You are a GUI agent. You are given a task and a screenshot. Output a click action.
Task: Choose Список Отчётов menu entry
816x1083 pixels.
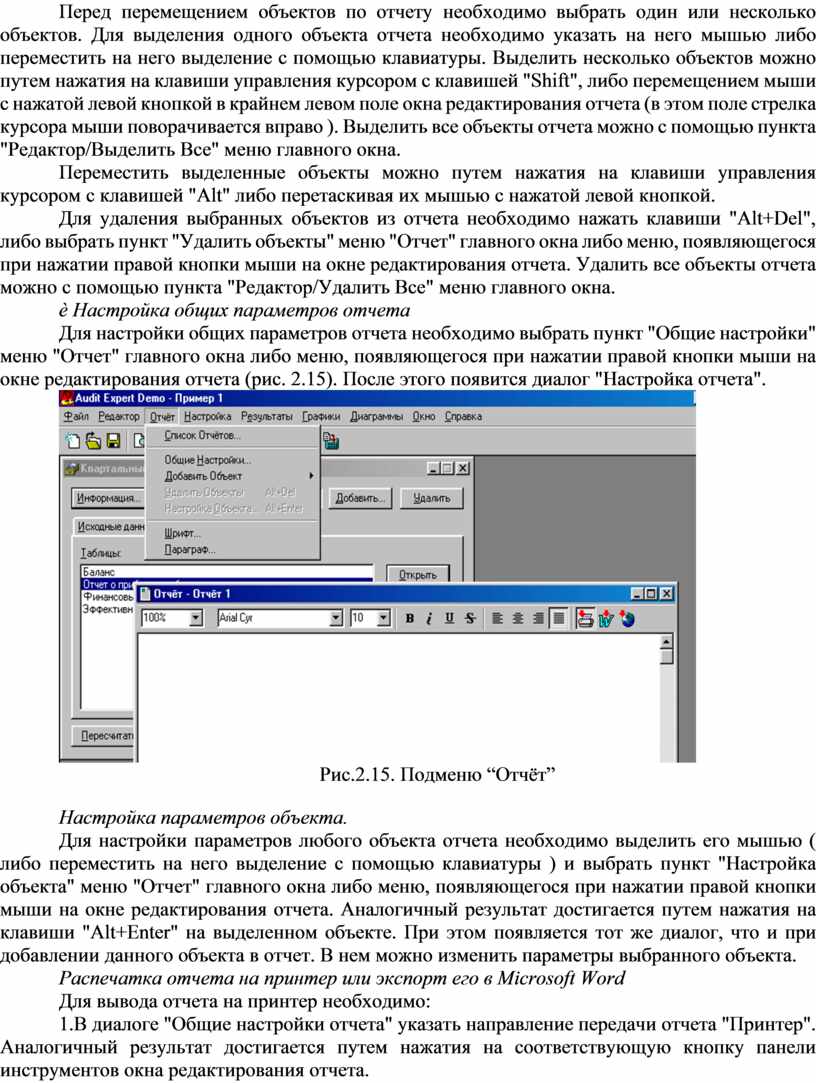233,436
